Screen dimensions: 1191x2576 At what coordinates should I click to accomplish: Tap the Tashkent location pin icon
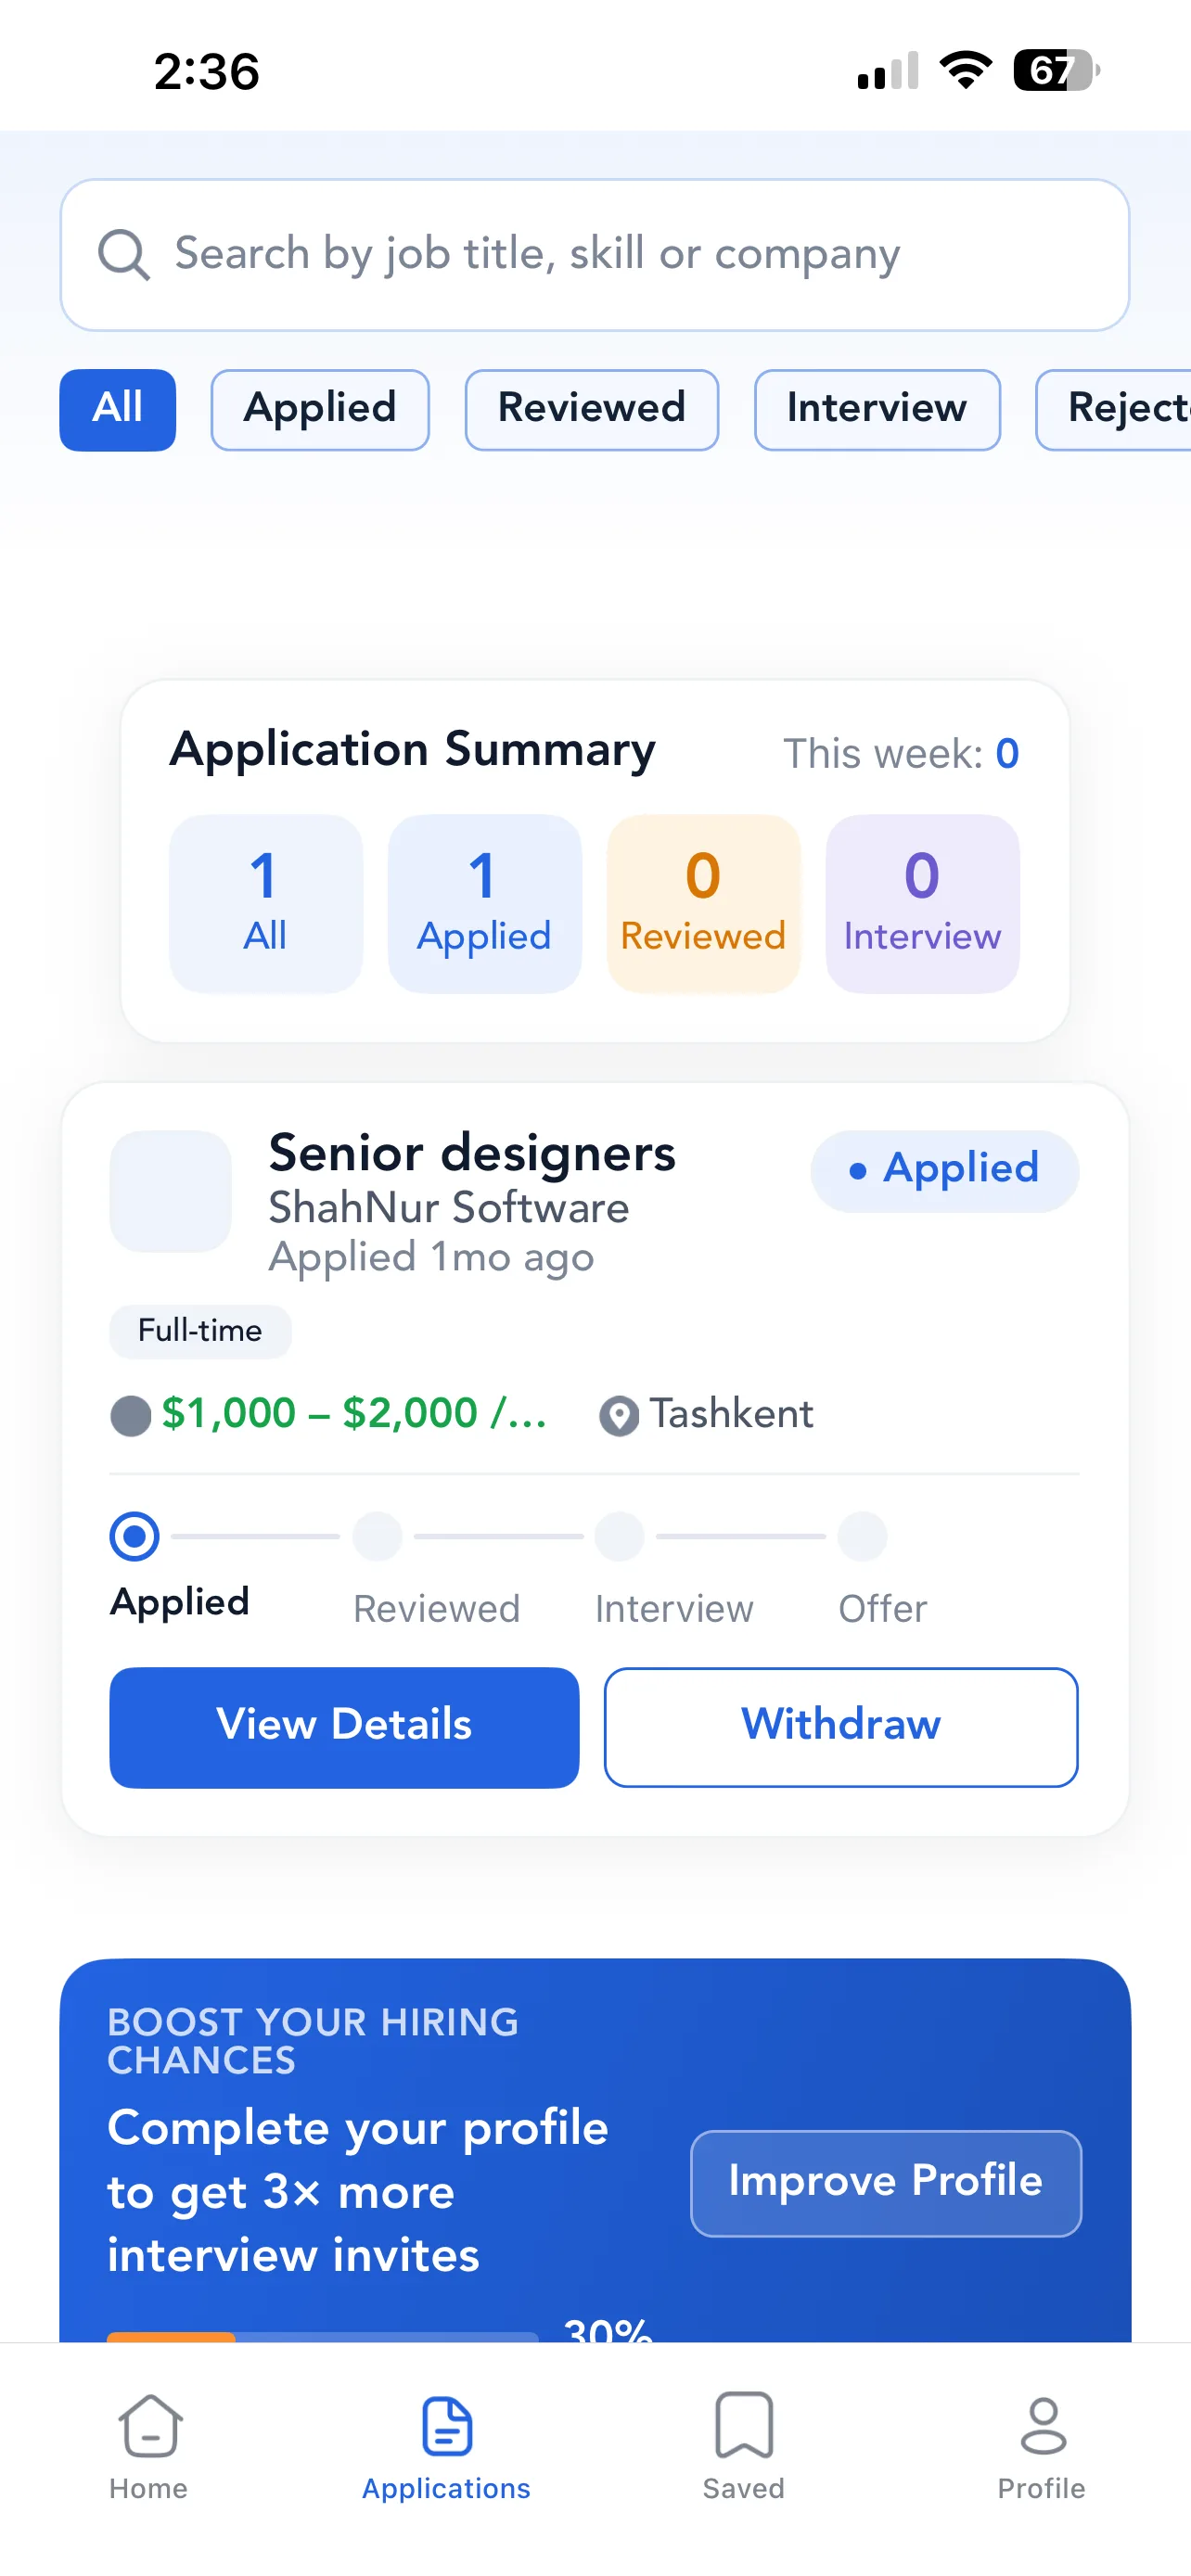point(619,1416)
